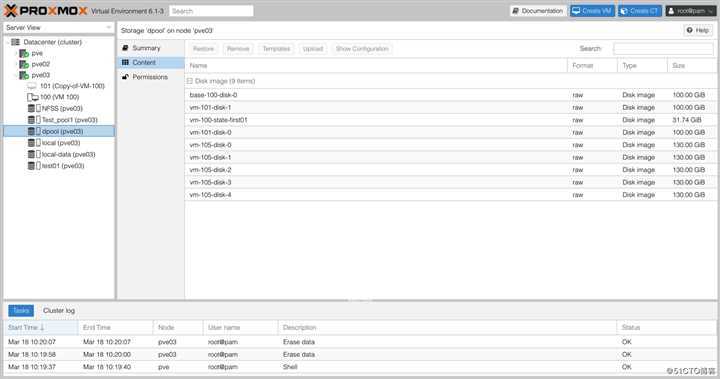Open the Summary tab
720x379 pixels.
(151, 48)
